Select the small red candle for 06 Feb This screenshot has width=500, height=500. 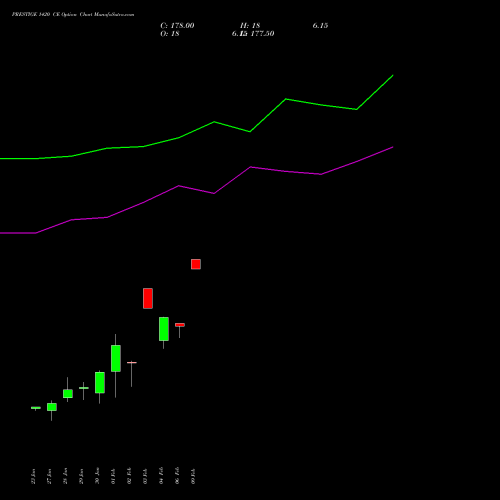(x=180, y=325)
